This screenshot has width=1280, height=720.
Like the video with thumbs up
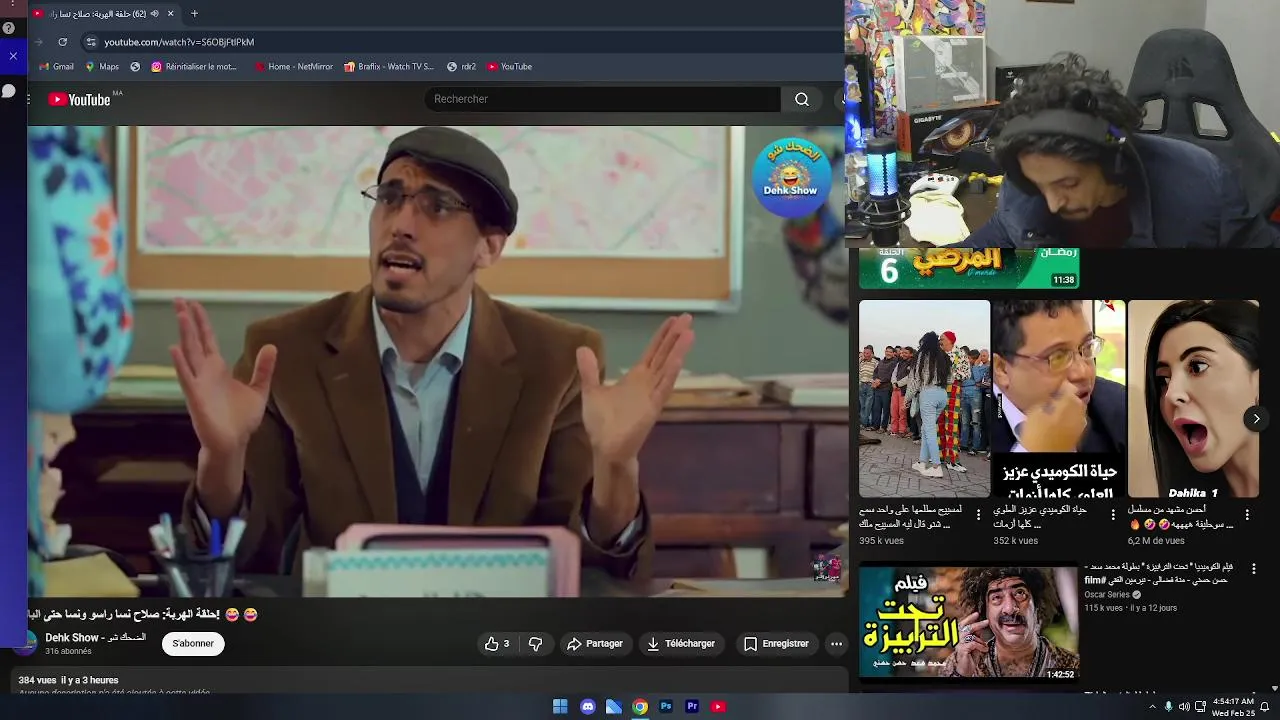498,644
